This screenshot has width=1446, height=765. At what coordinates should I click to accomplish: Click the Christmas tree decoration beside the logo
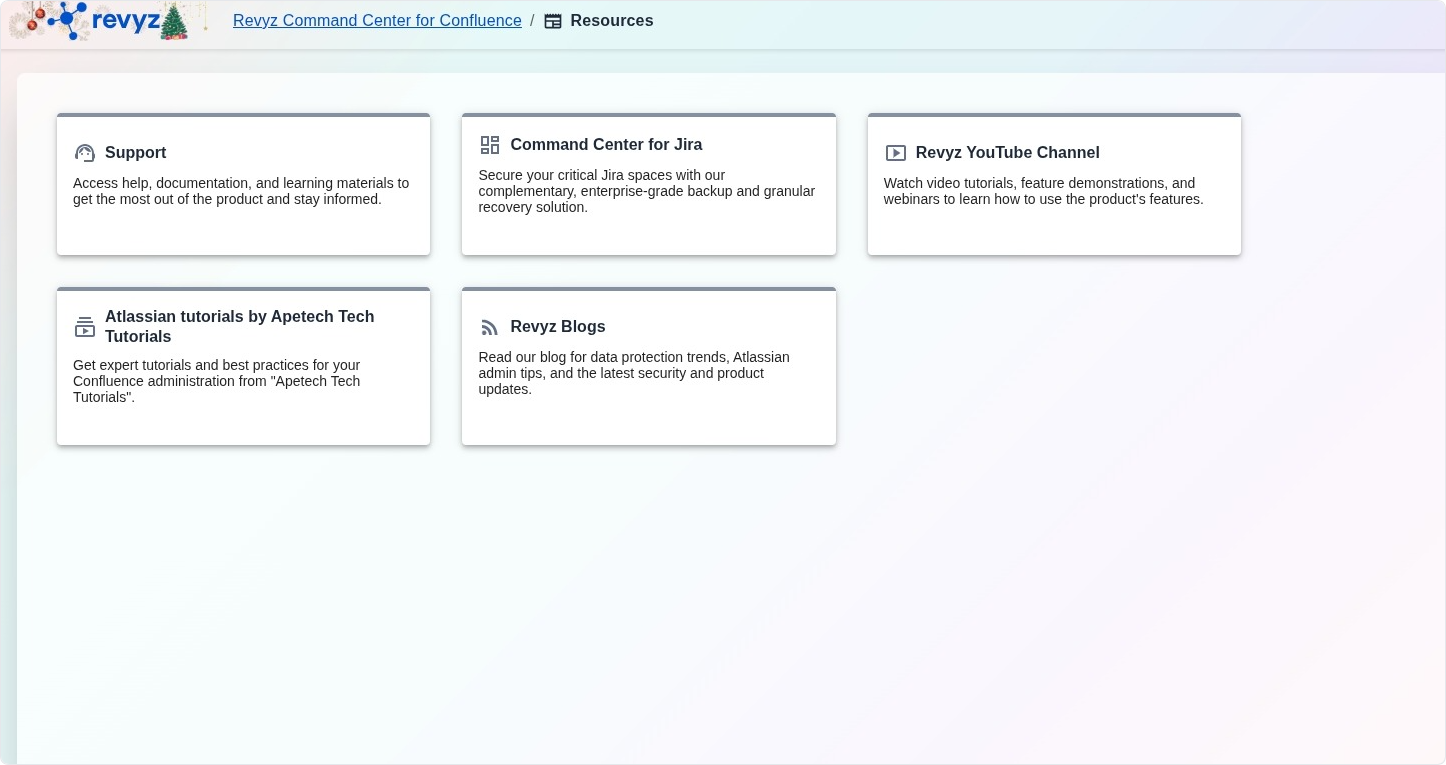(174, 22)
